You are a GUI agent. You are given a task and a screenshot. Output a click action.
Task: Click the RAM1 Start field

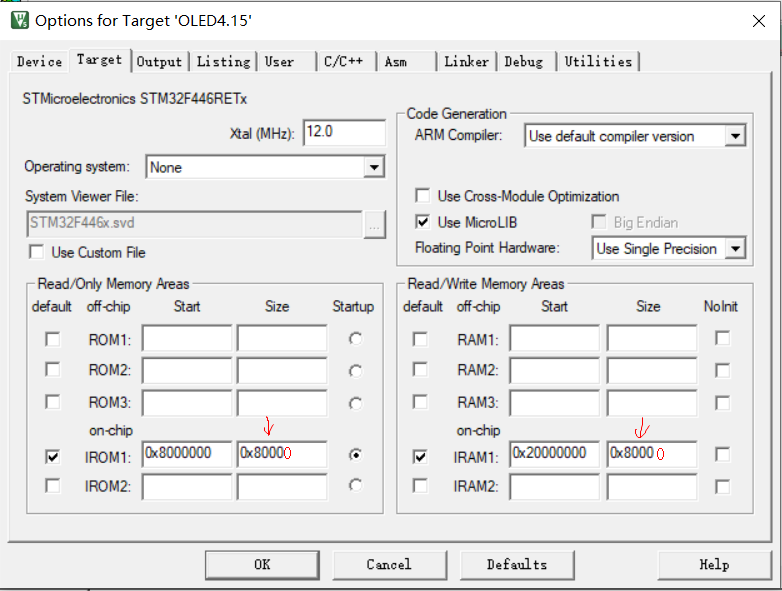coord(555,339)
